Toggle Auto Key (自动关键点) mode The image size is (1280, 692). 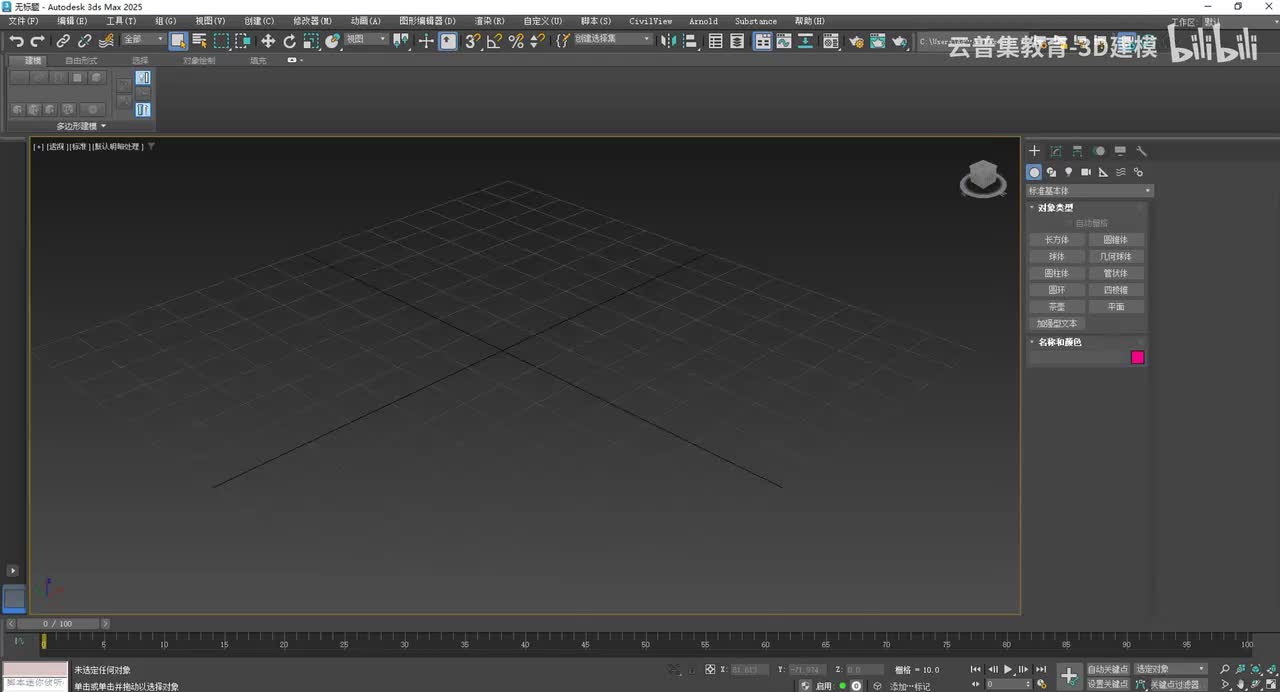1107,669
